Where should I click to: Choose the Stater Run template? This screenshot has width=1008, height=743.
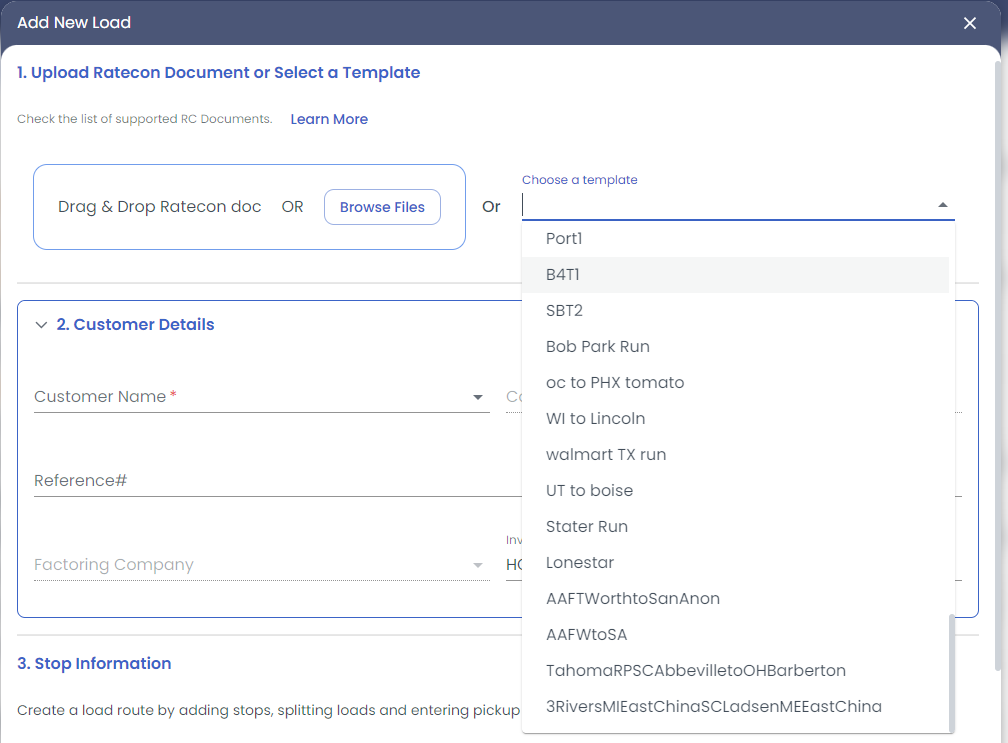click(586, 526)
